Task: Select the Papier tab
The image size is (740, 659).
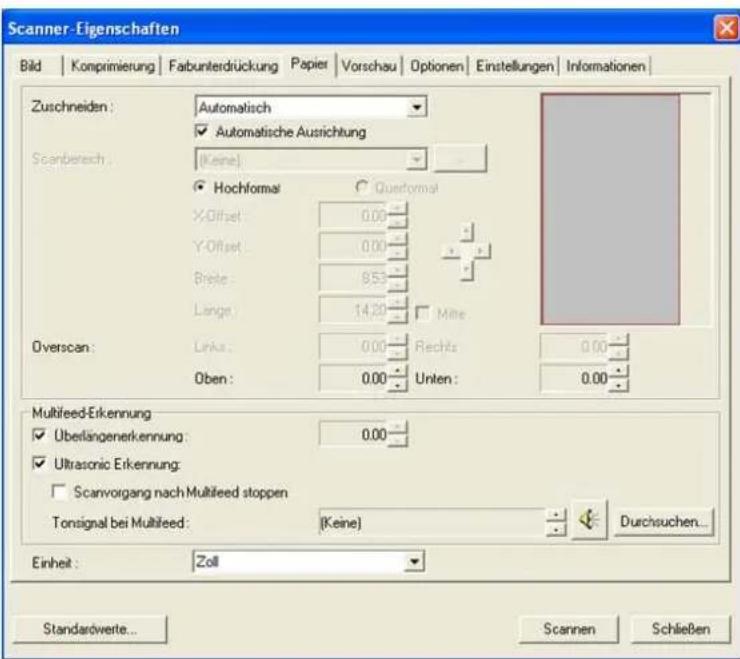Action: coord(309,63)
